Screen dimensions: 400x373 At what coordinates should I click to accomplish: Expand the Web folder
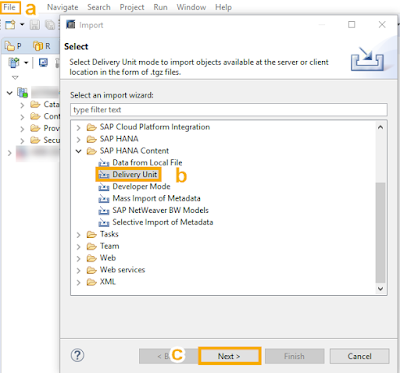click(x=79, y=259)
